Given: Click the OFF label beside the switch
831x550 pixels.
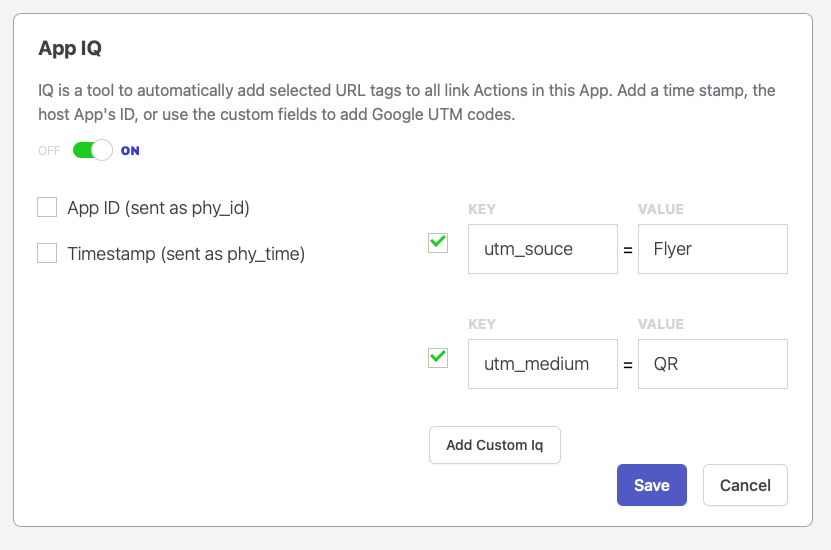Looking at the screenshot, I should [50, 151].
